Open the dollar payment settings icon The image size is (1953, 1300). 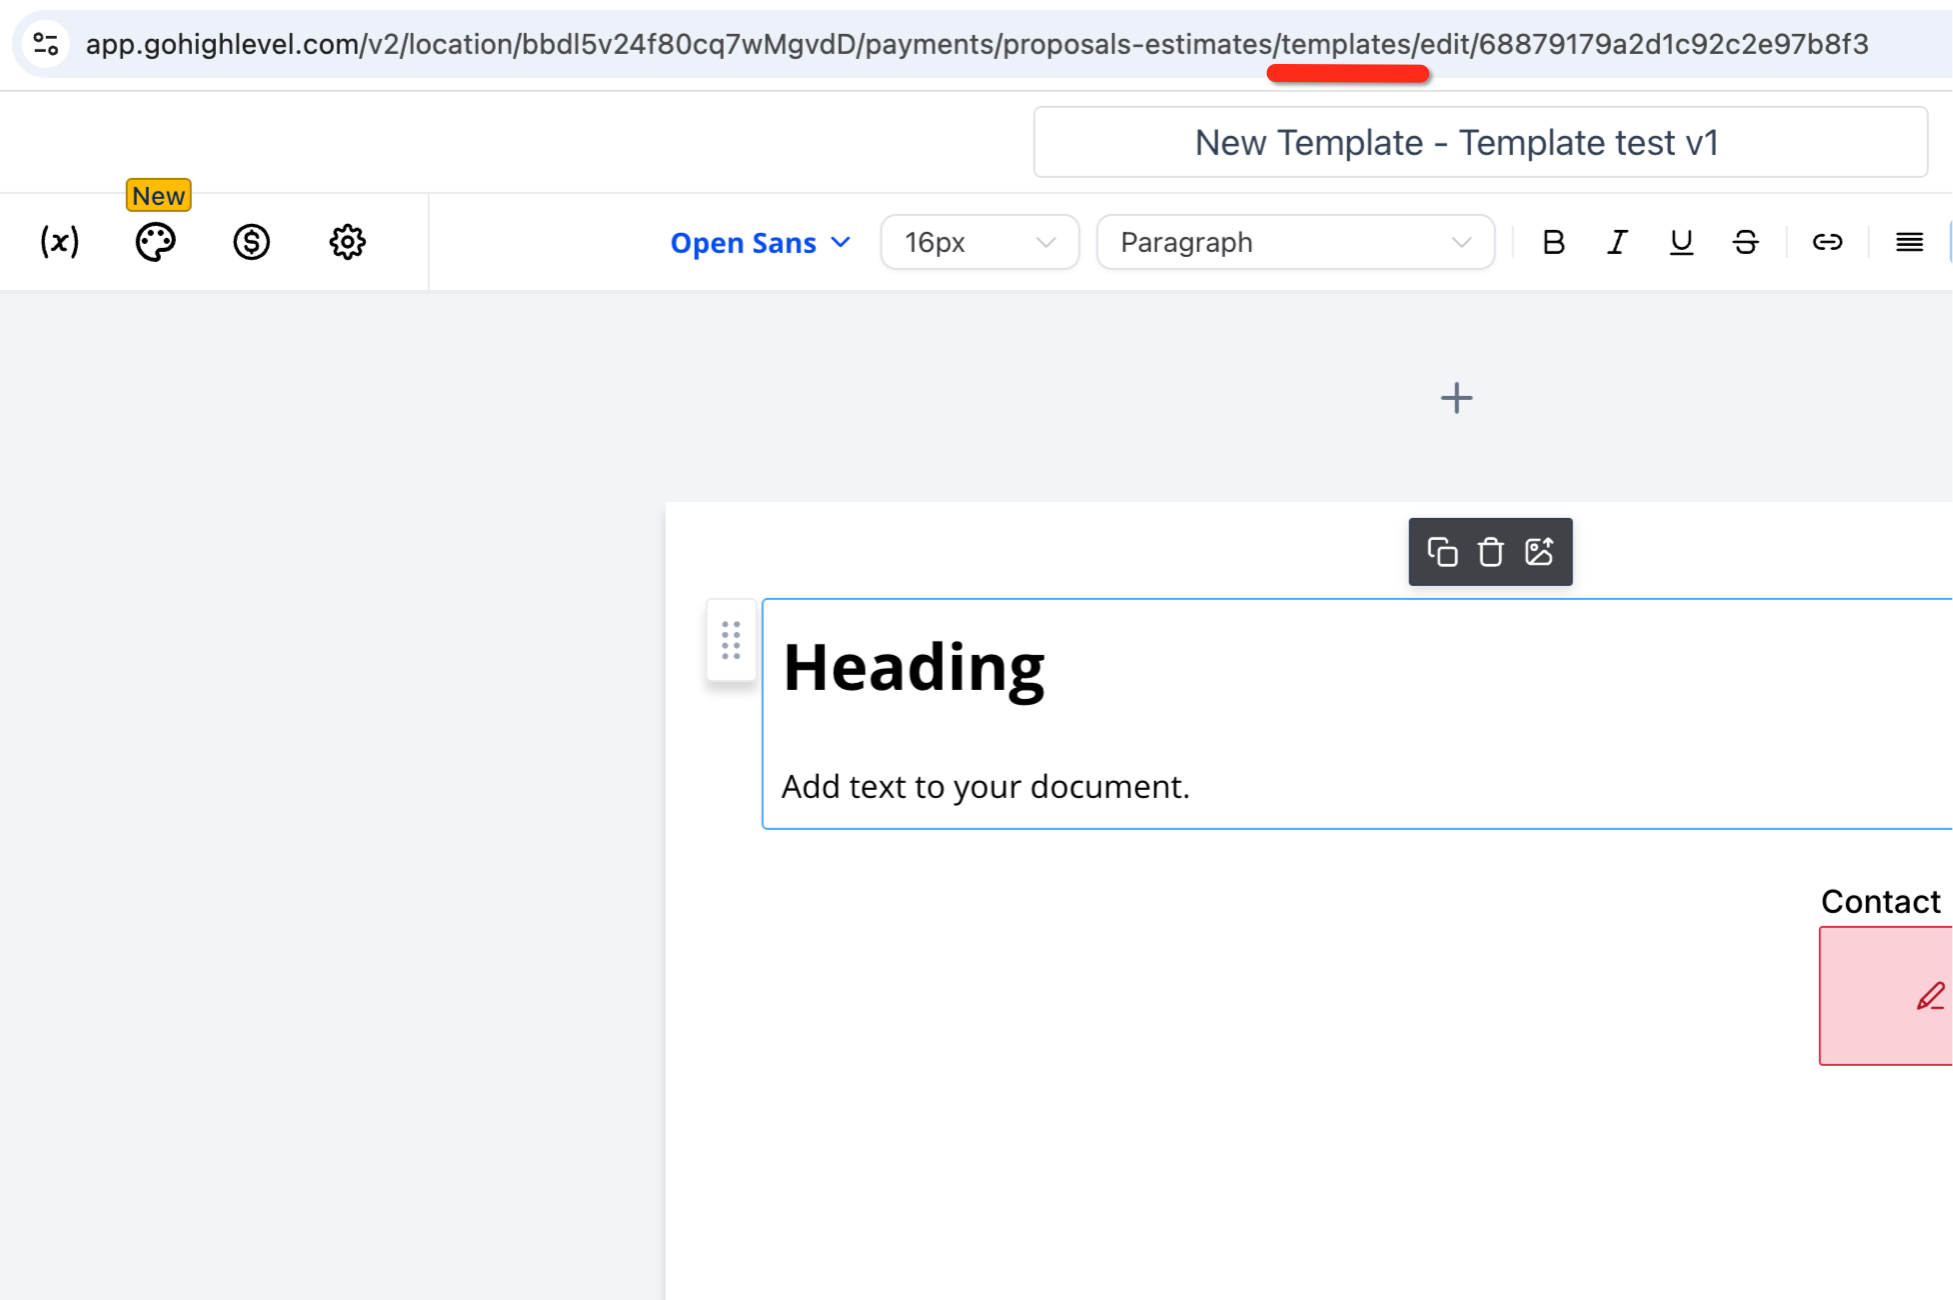(x=251, y=242)
